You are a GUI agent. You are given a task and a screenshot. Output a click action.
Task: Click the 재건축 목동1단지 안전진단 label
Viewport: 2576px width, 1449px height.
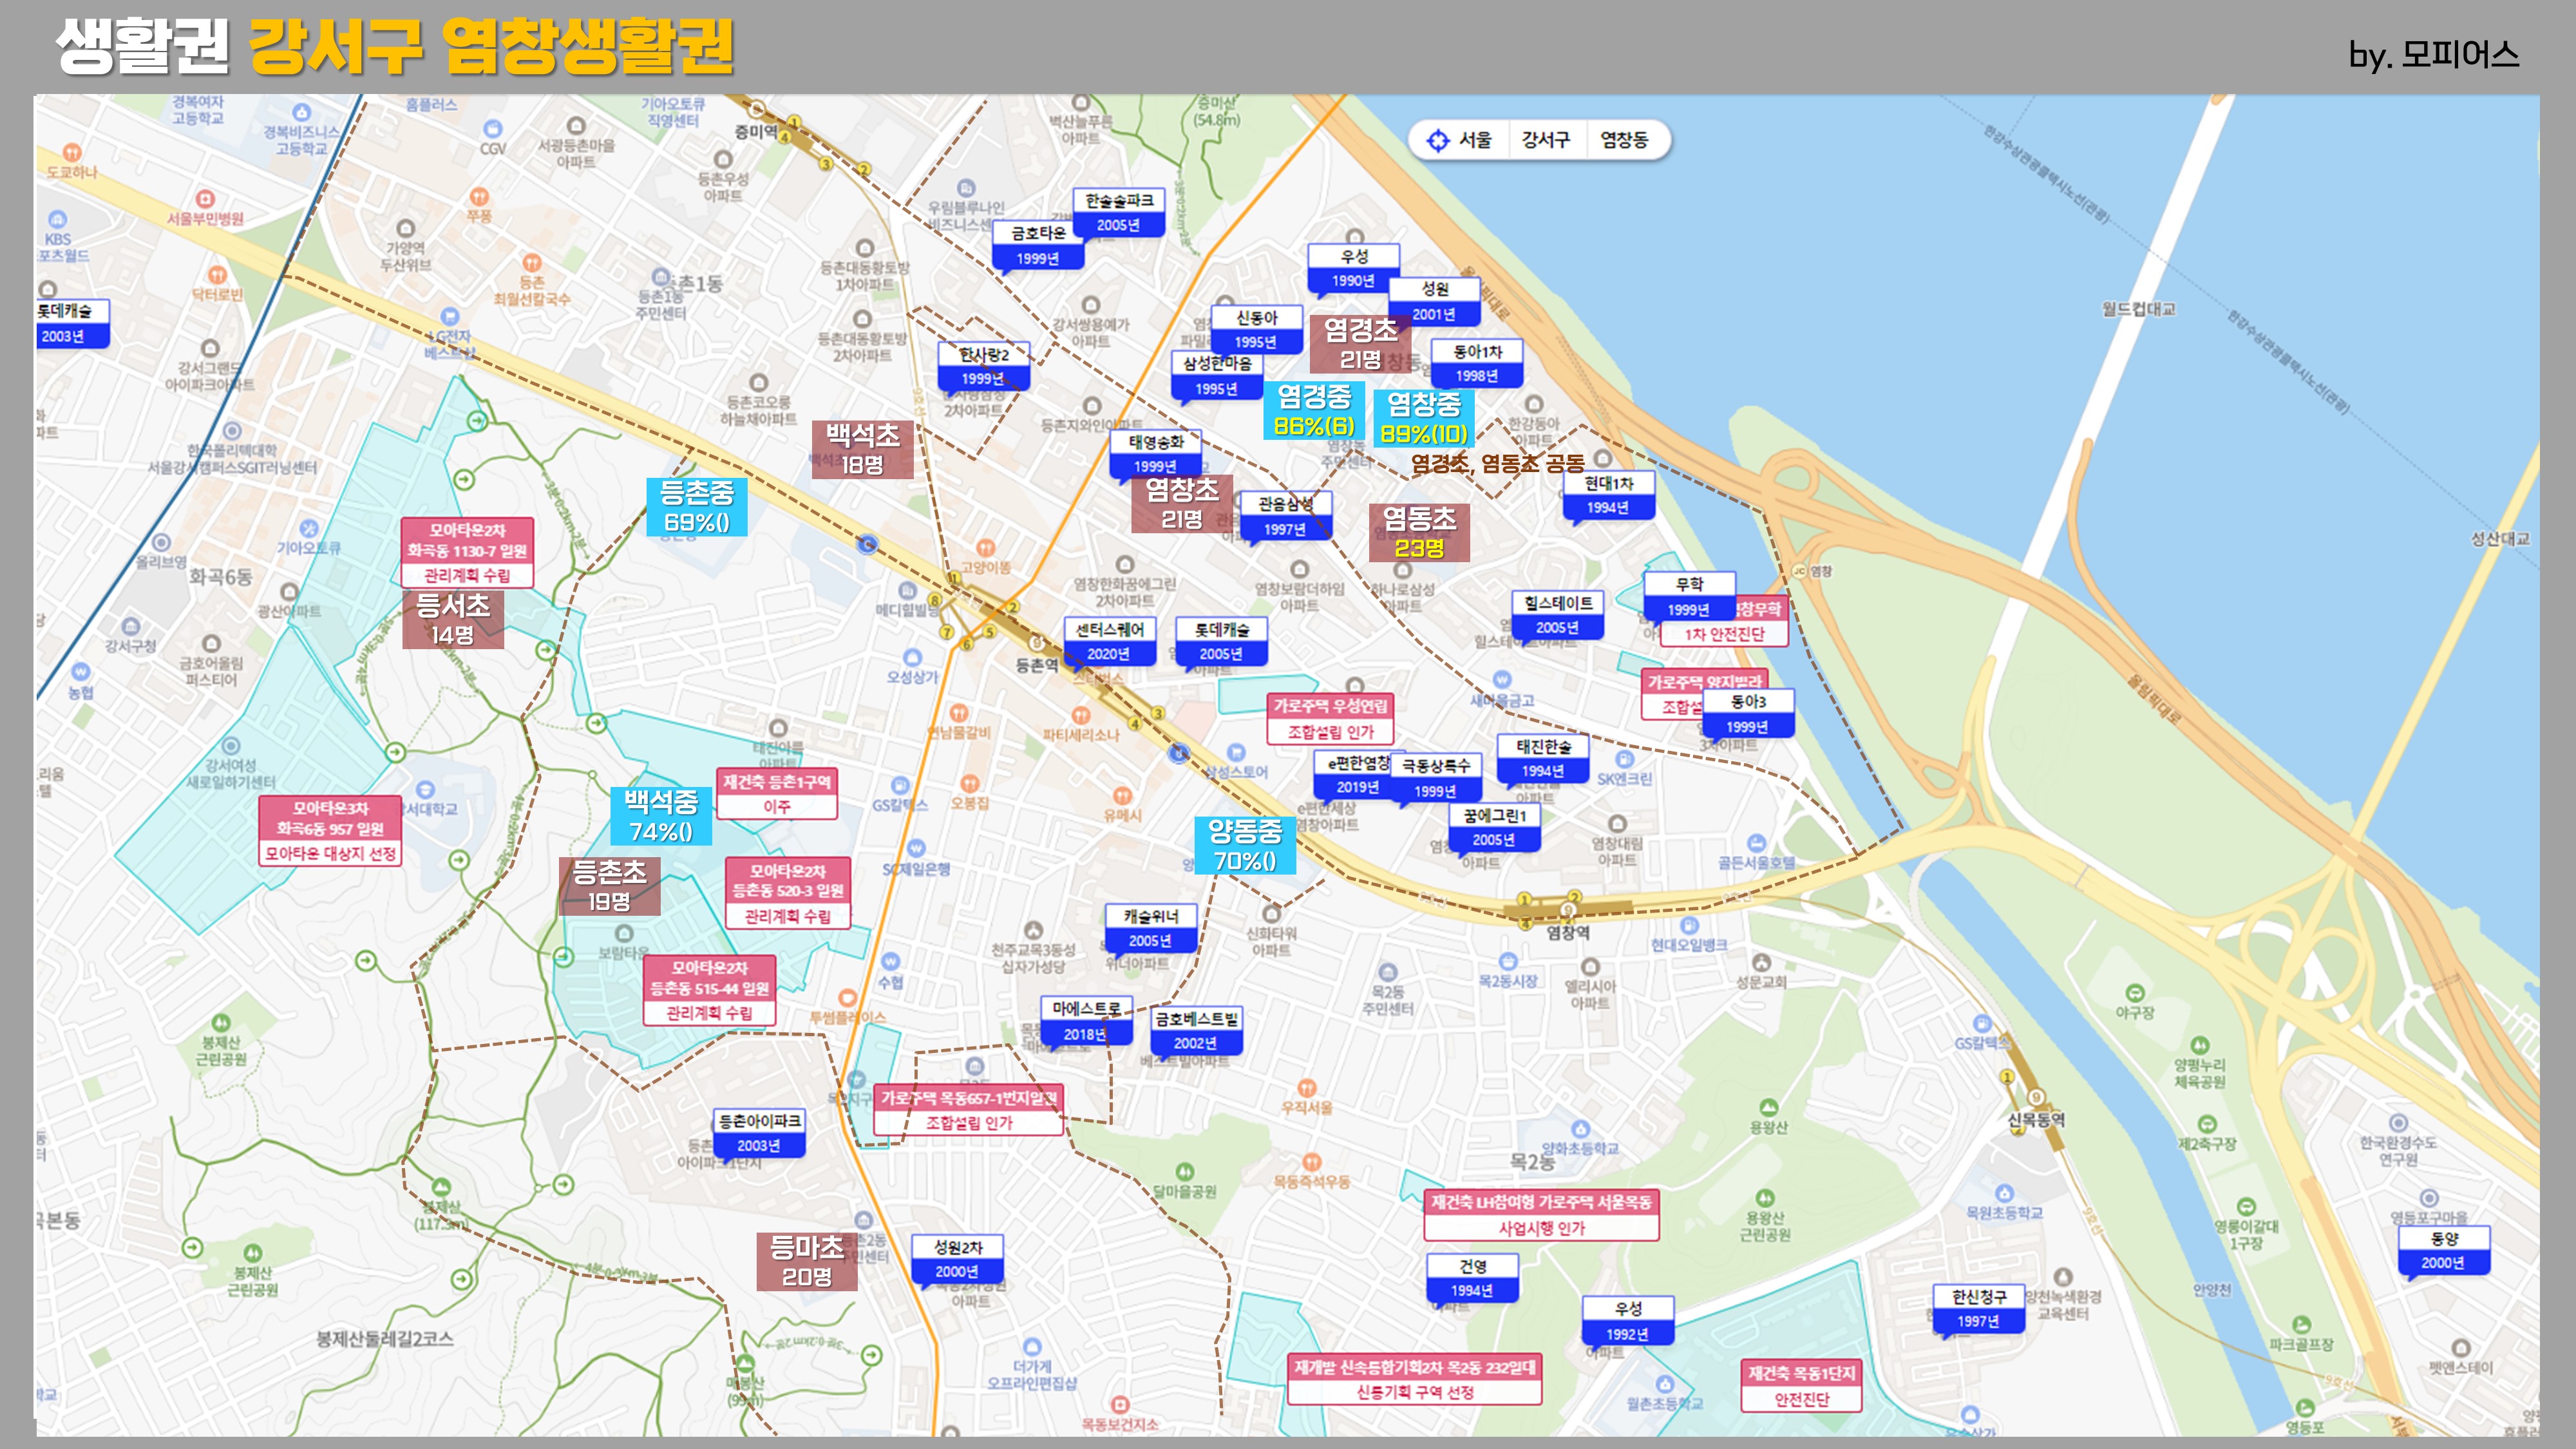[x=1801, y=1386]
